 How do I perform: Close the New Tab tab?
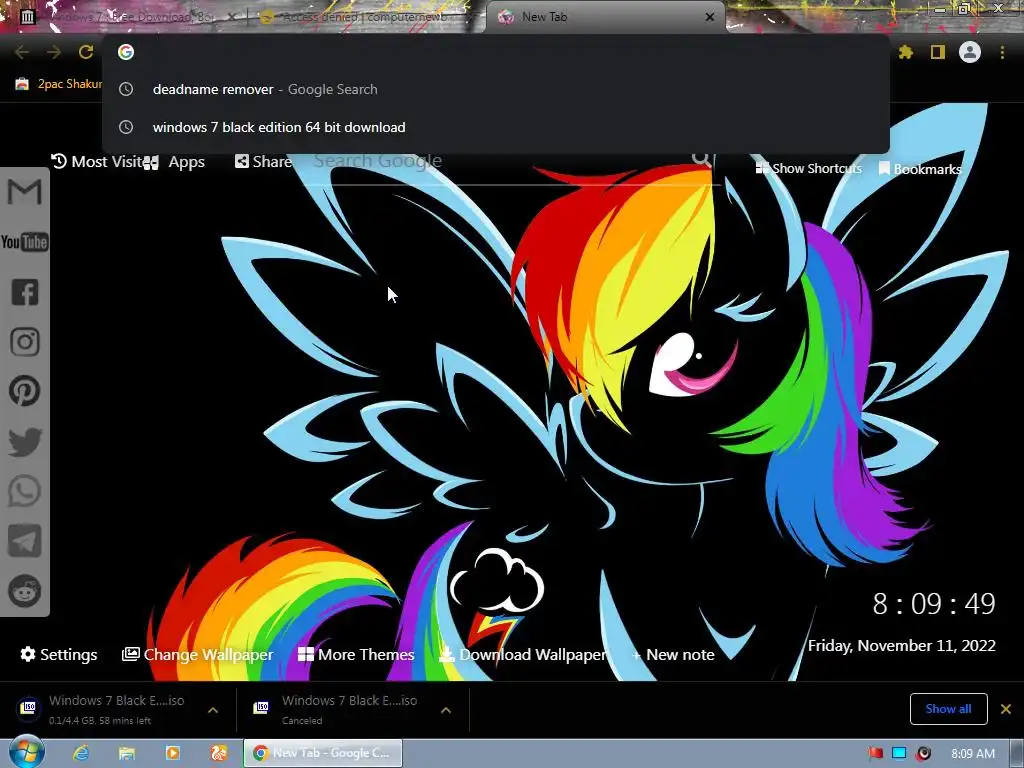[710, 17]
